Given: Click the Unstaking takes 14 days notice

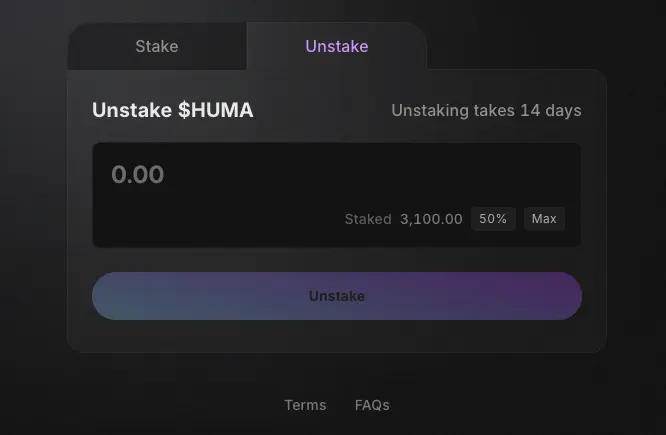Looking at the screenshot, I should [486, 110].
